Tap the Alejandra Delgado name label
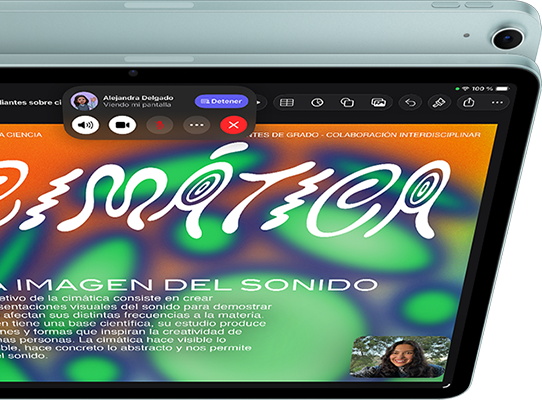This screenshot has height=400, width=542. click(138, 98)
